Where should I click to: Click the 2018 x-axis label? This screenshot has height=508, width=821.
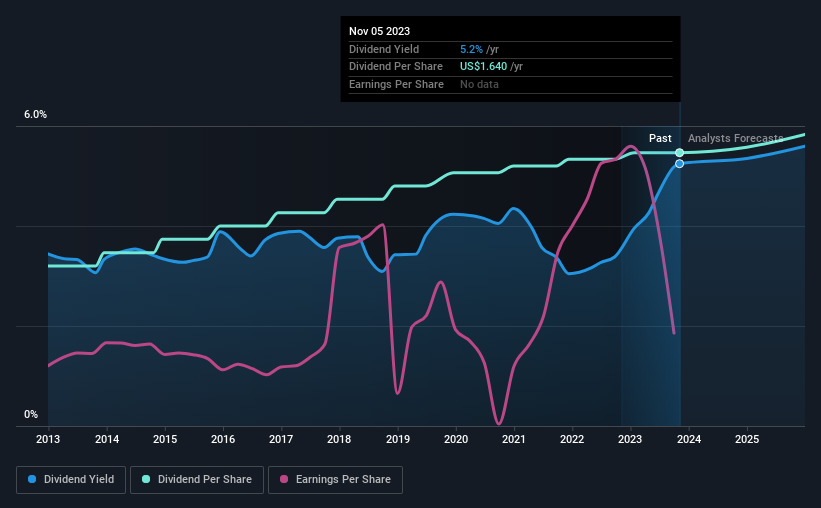[x=339, y=439]
